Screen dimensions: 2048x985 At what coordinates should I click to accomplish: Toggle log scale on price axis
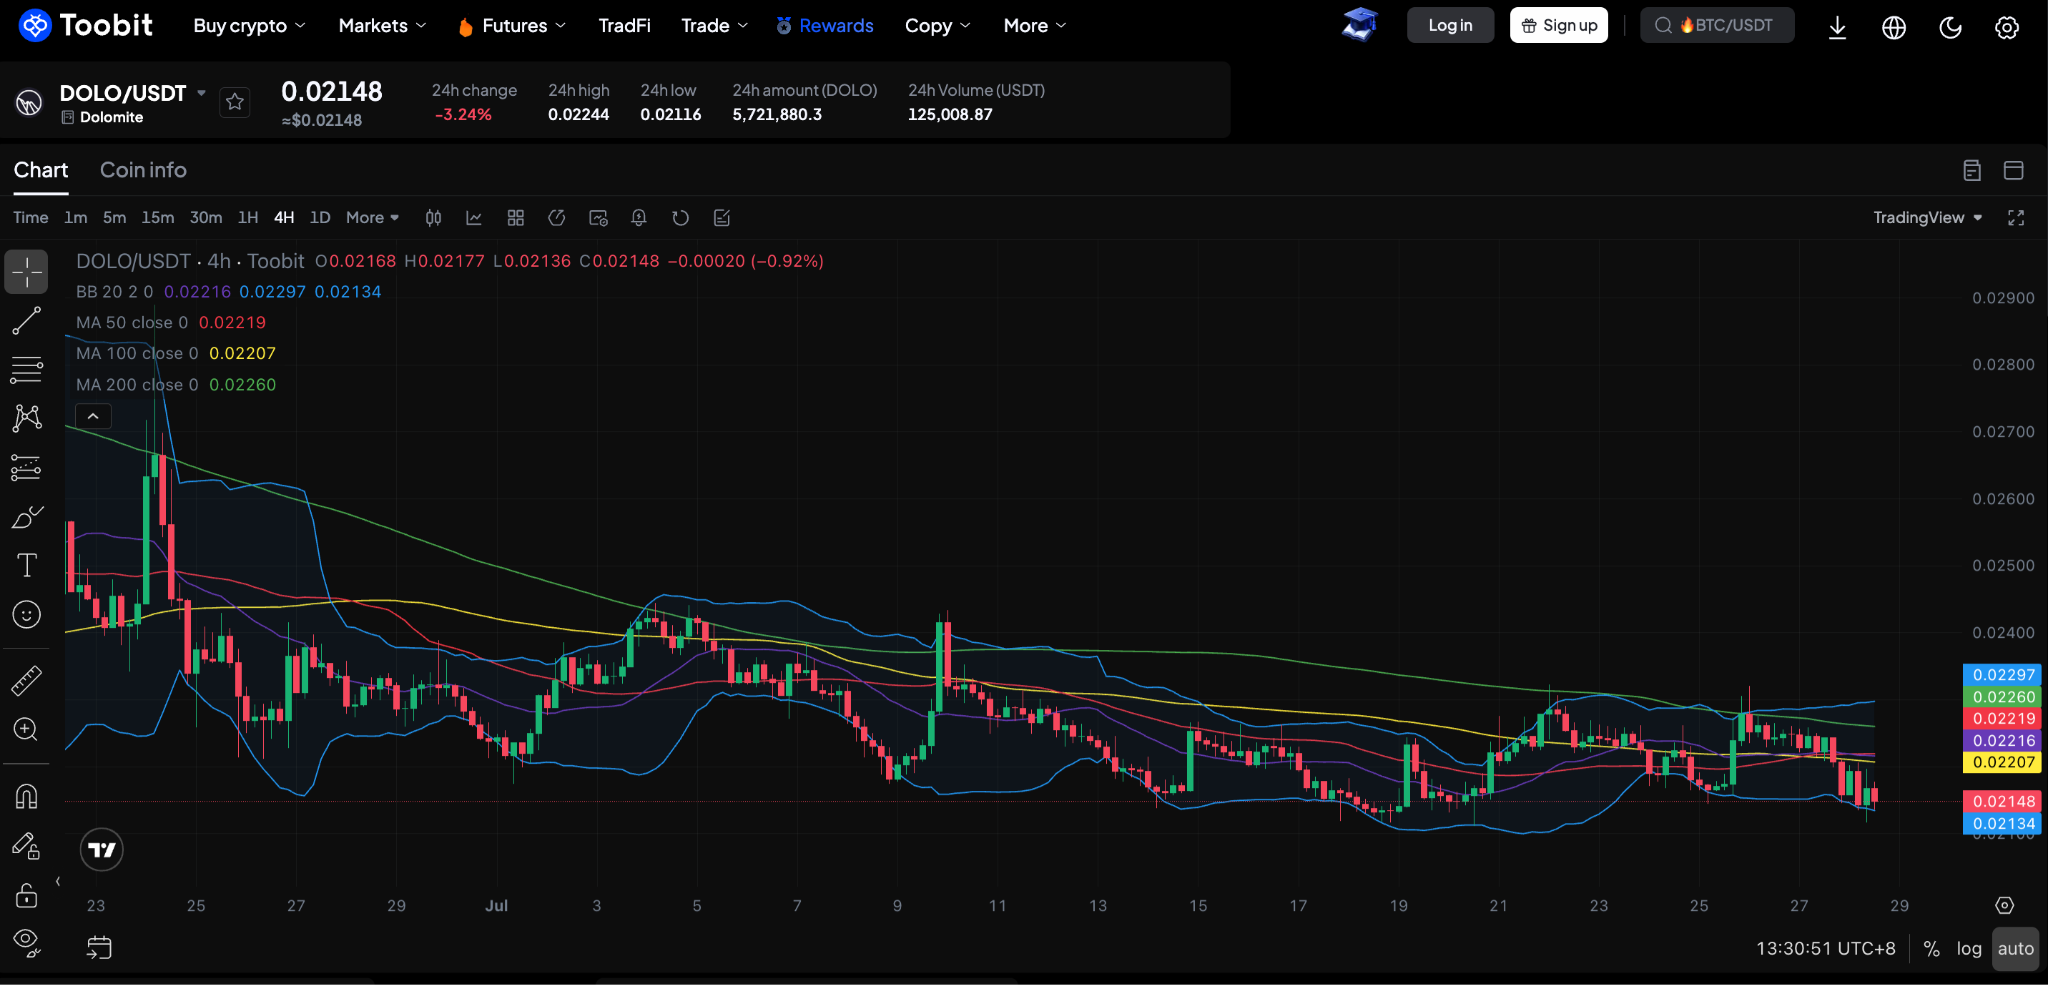(1969, 949)
